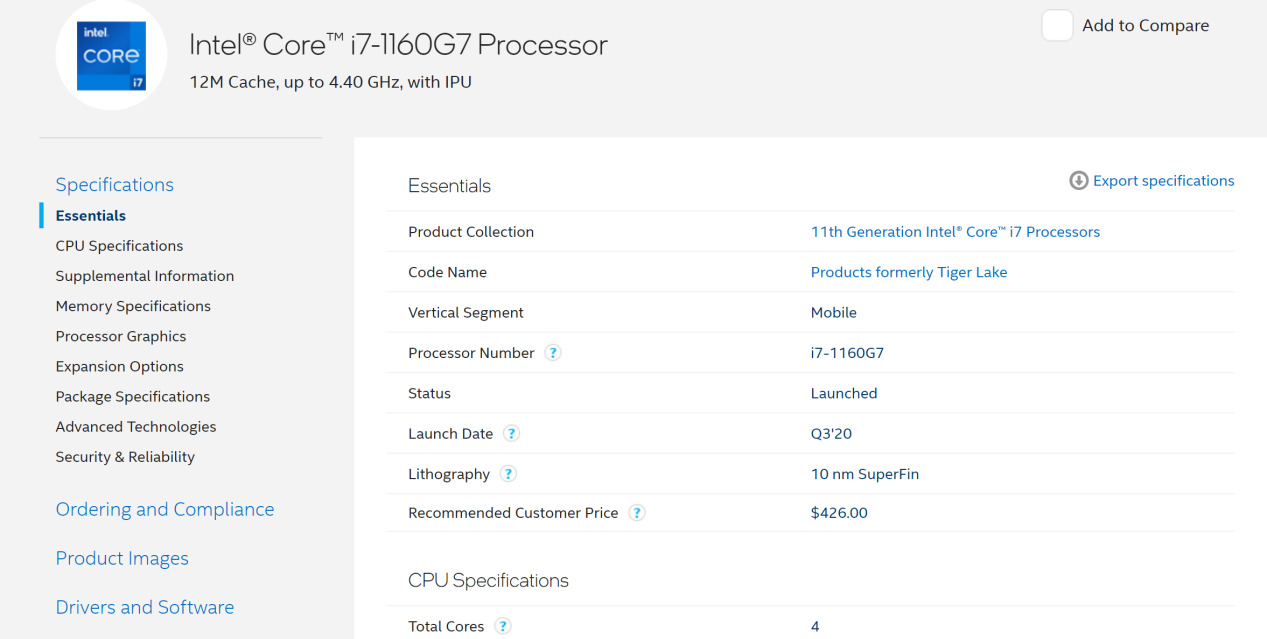Click the Export specifications download icon
This screenshot has height=639, width=1267.
pos(1078,181)
